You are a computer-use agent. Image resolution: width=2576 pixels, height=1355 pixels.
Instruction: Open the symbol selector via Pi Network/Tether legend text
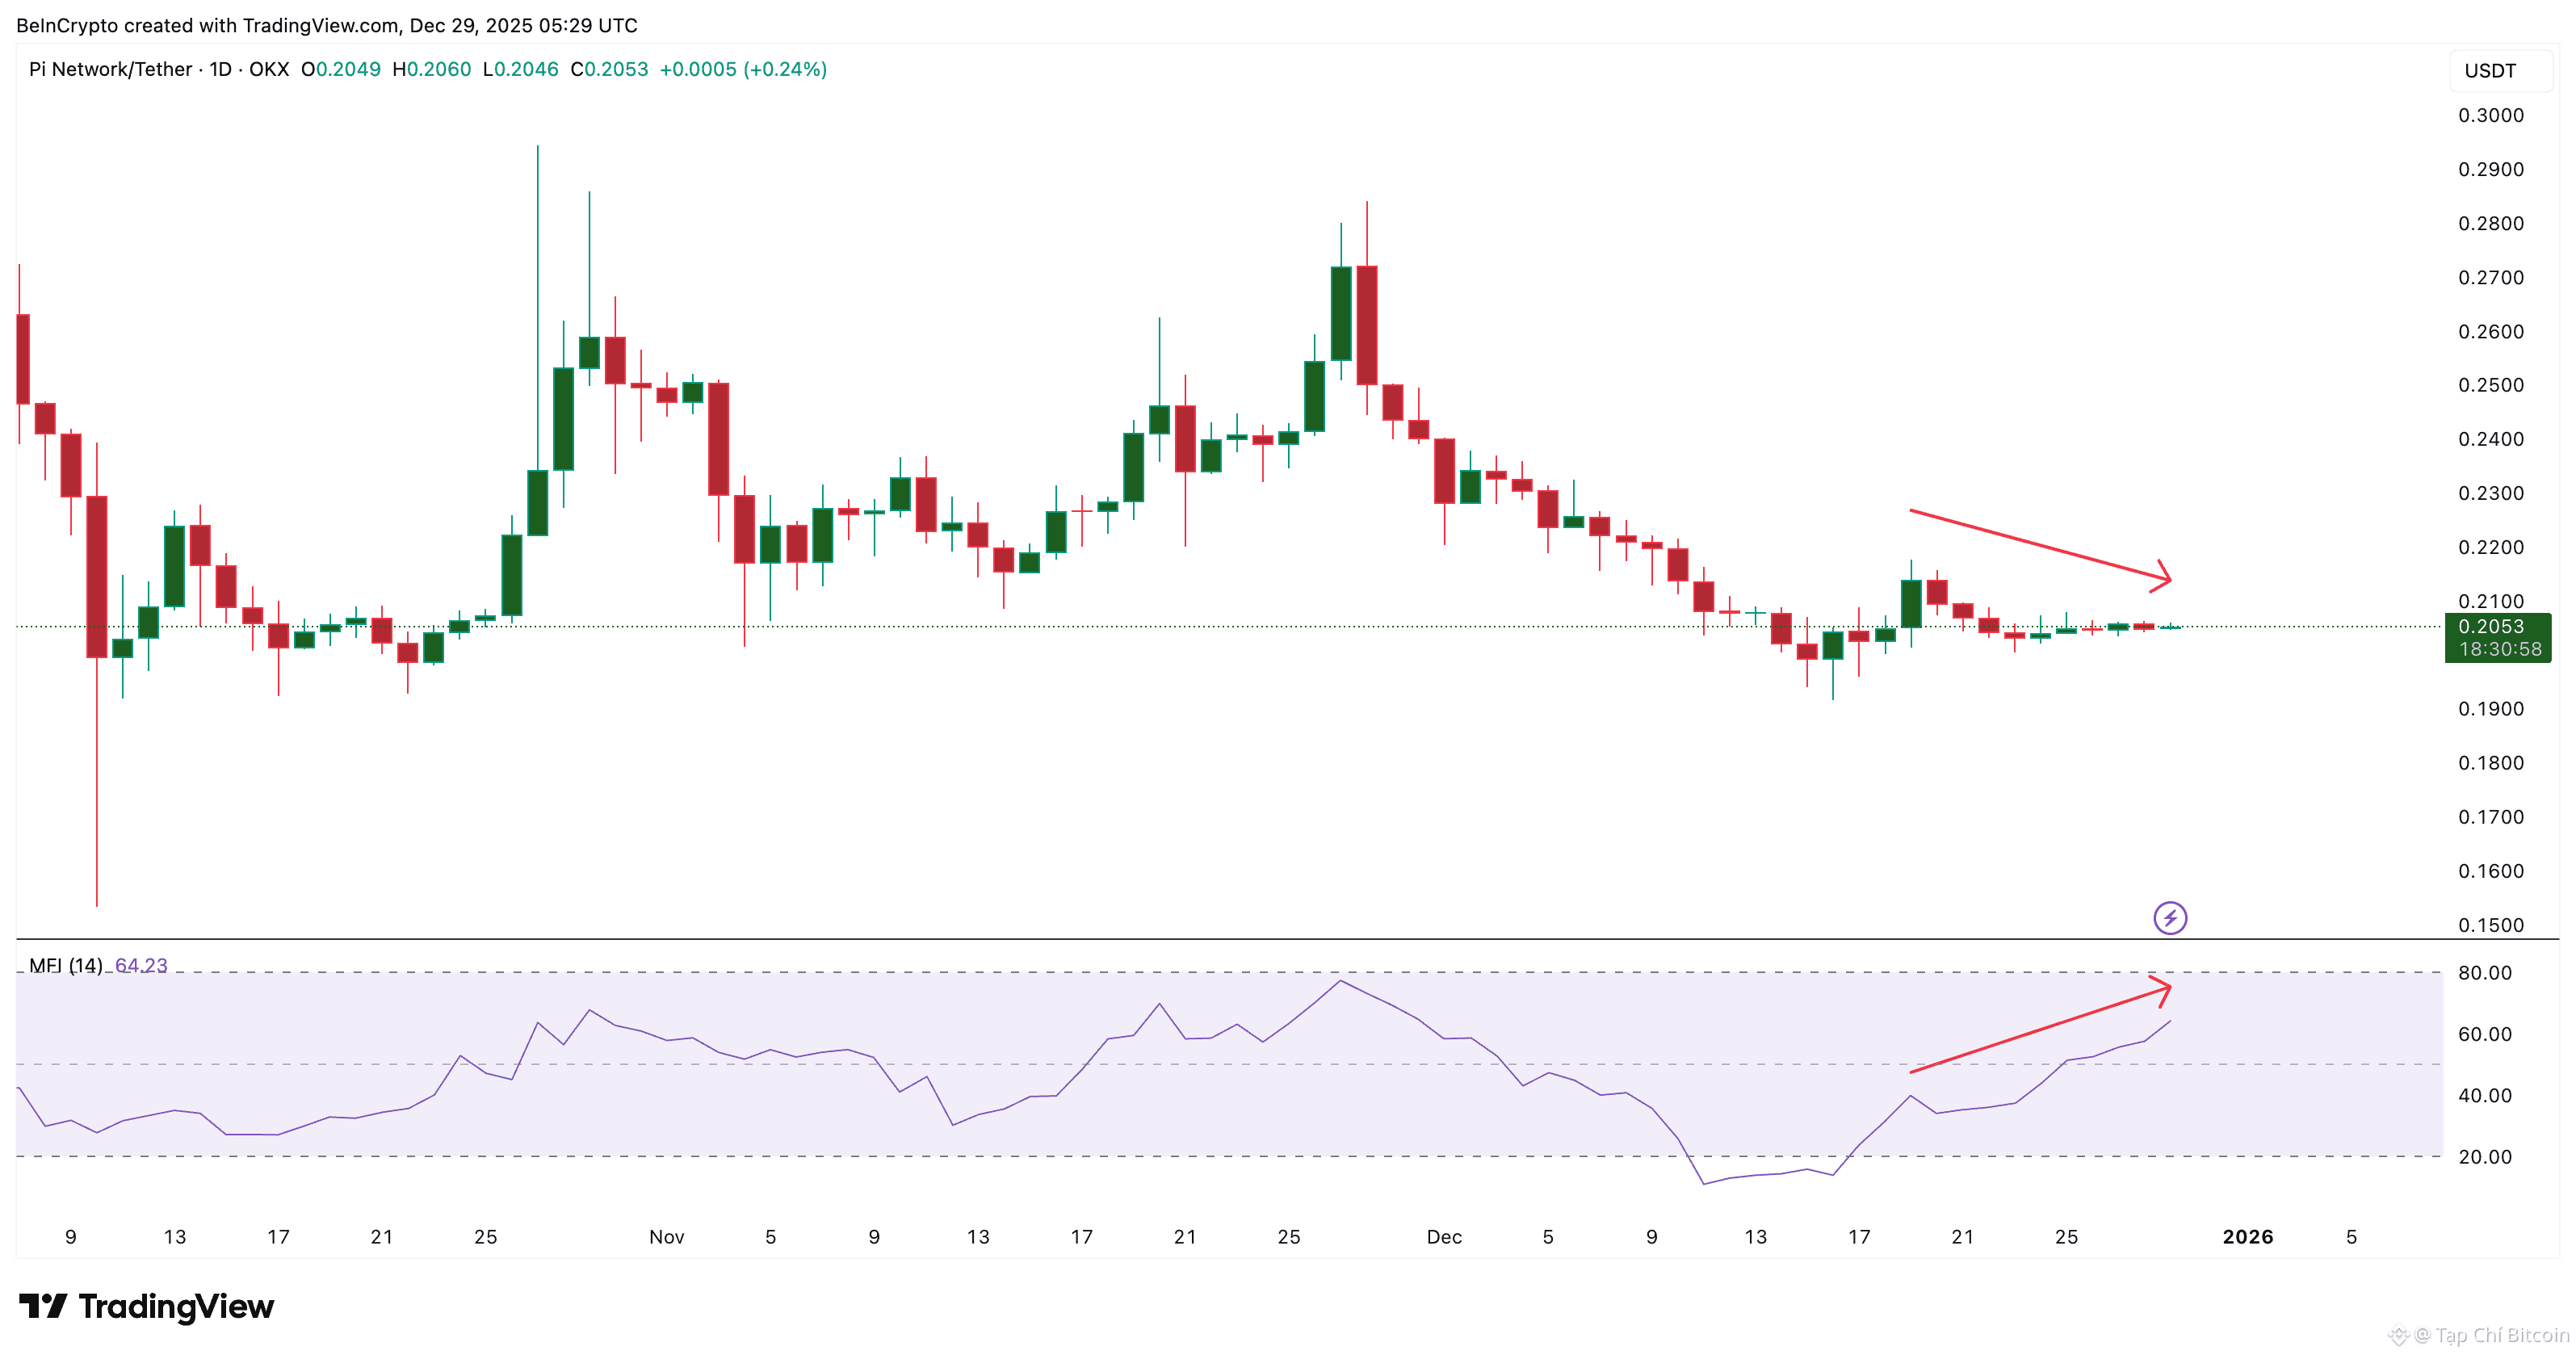point(110,69)
